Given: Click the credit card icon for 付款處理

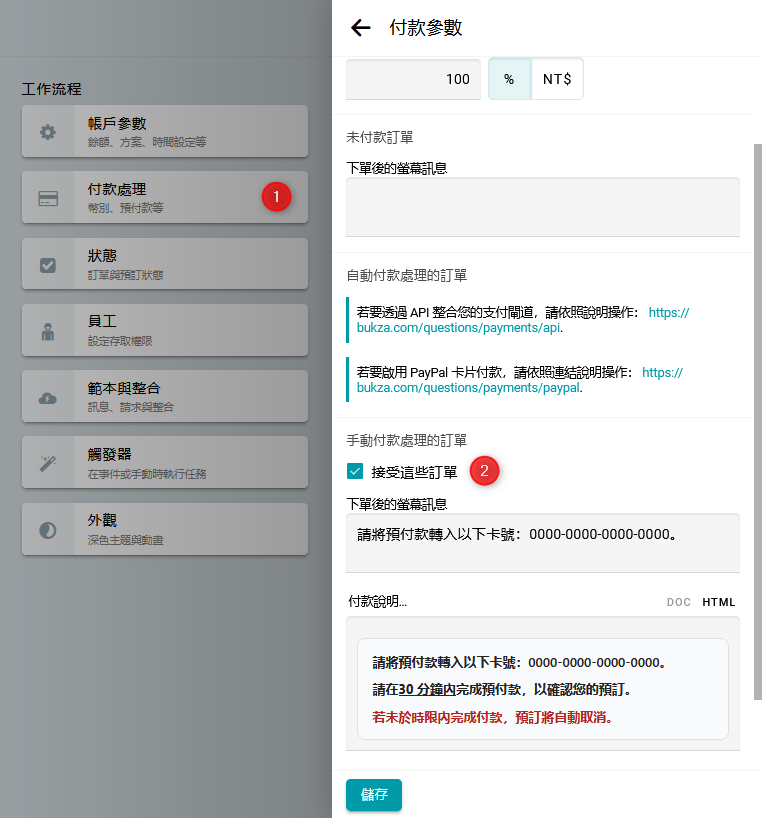Looking at the screenshot, I should coord(48,198).
